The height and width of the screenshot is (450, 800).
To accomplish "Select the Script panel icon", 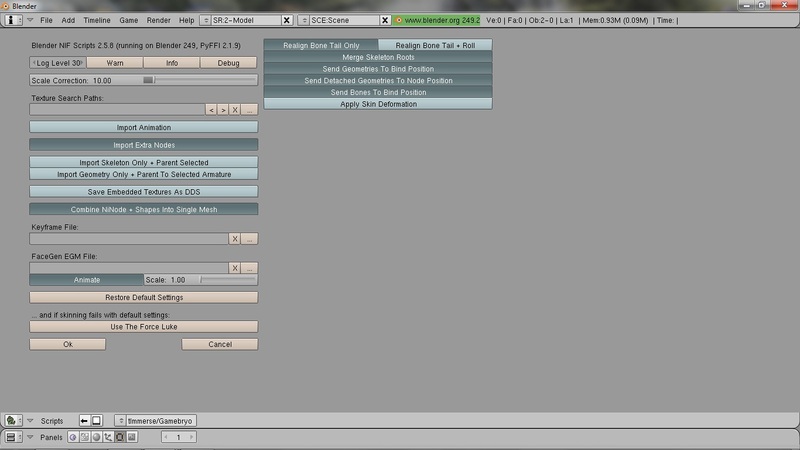I will click(x=85, y=437).
